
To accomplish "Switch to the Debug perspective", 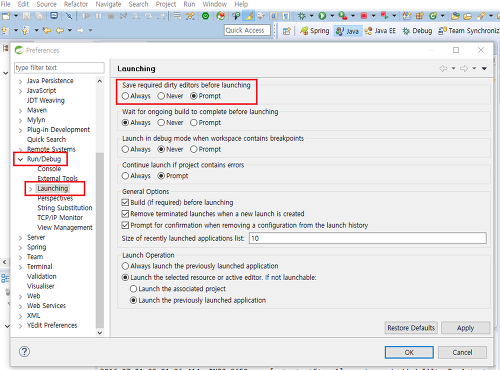I will tap(417, 31).
